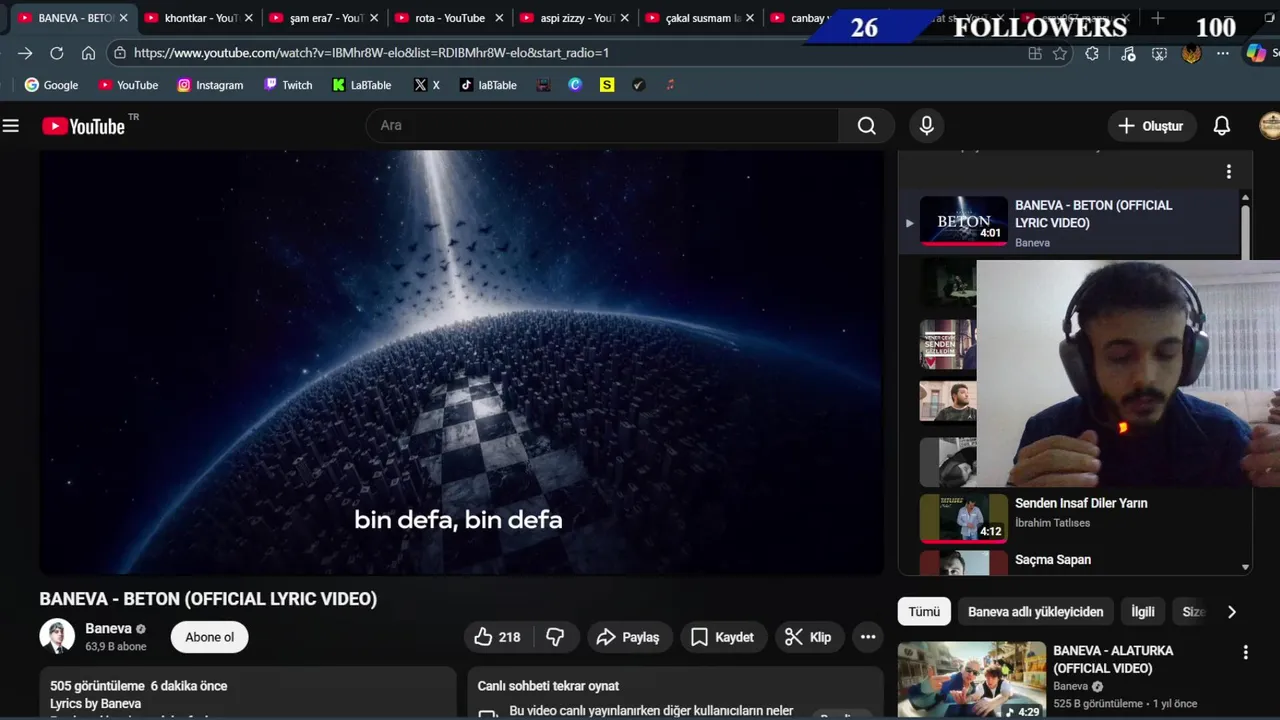Add this page to favorites with the star icon
The width and height of the screenshot is (1280, 720).
pos(1060,54)
